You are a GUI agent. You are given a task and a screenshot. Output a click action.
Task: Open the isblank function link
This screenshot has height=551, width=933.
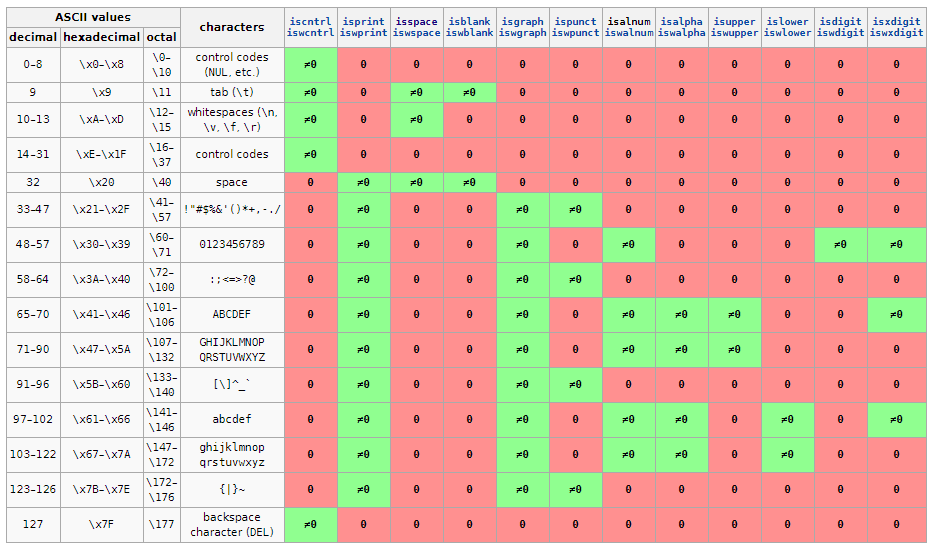[469, 21]
